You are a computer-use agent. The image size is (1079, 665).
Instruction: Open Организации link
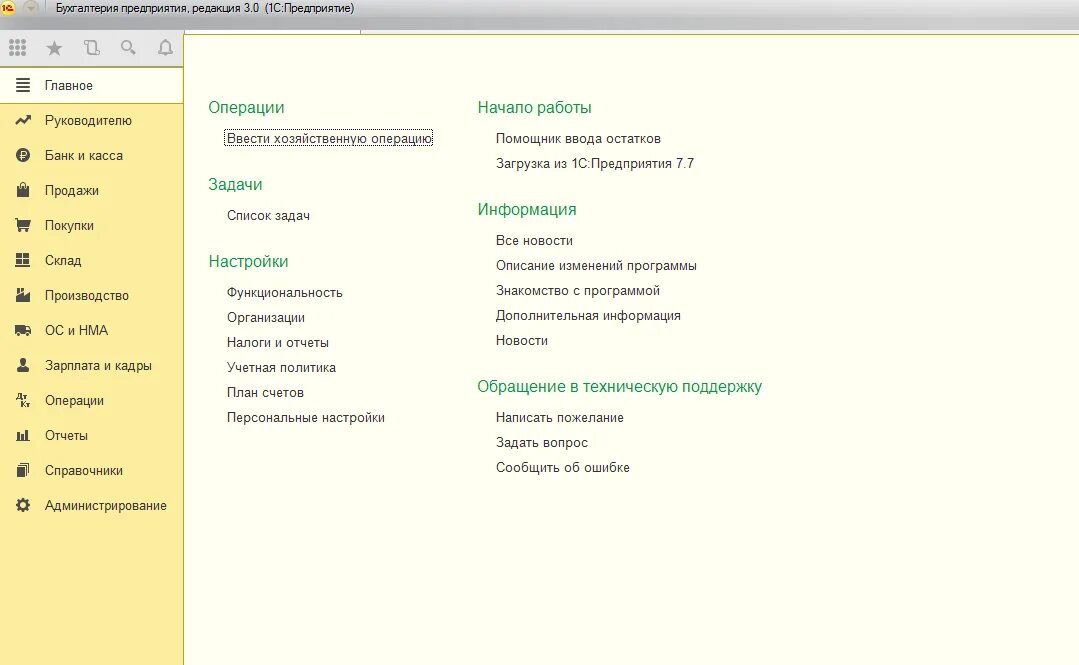[x=266, y=317]
